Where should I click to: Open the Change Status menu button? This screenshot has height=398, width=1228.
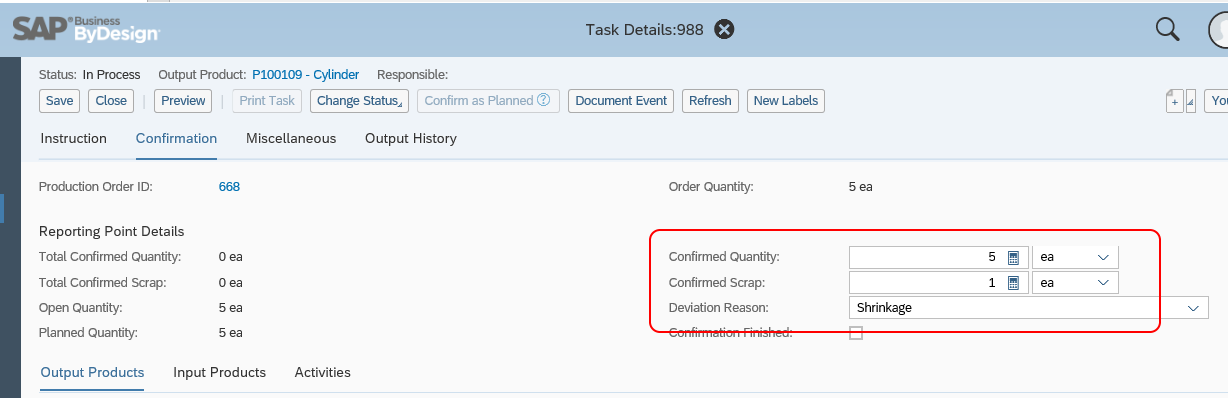tap(359, 100)
